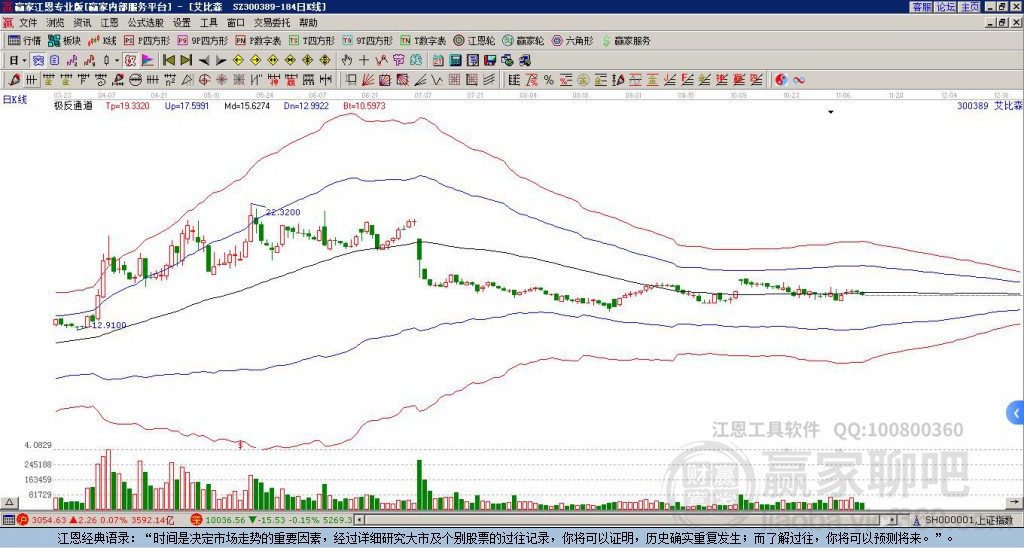This screenshot has height=548, width=1024.
Task: Click the red floppy save icon
Action: [x=490, y=61]
